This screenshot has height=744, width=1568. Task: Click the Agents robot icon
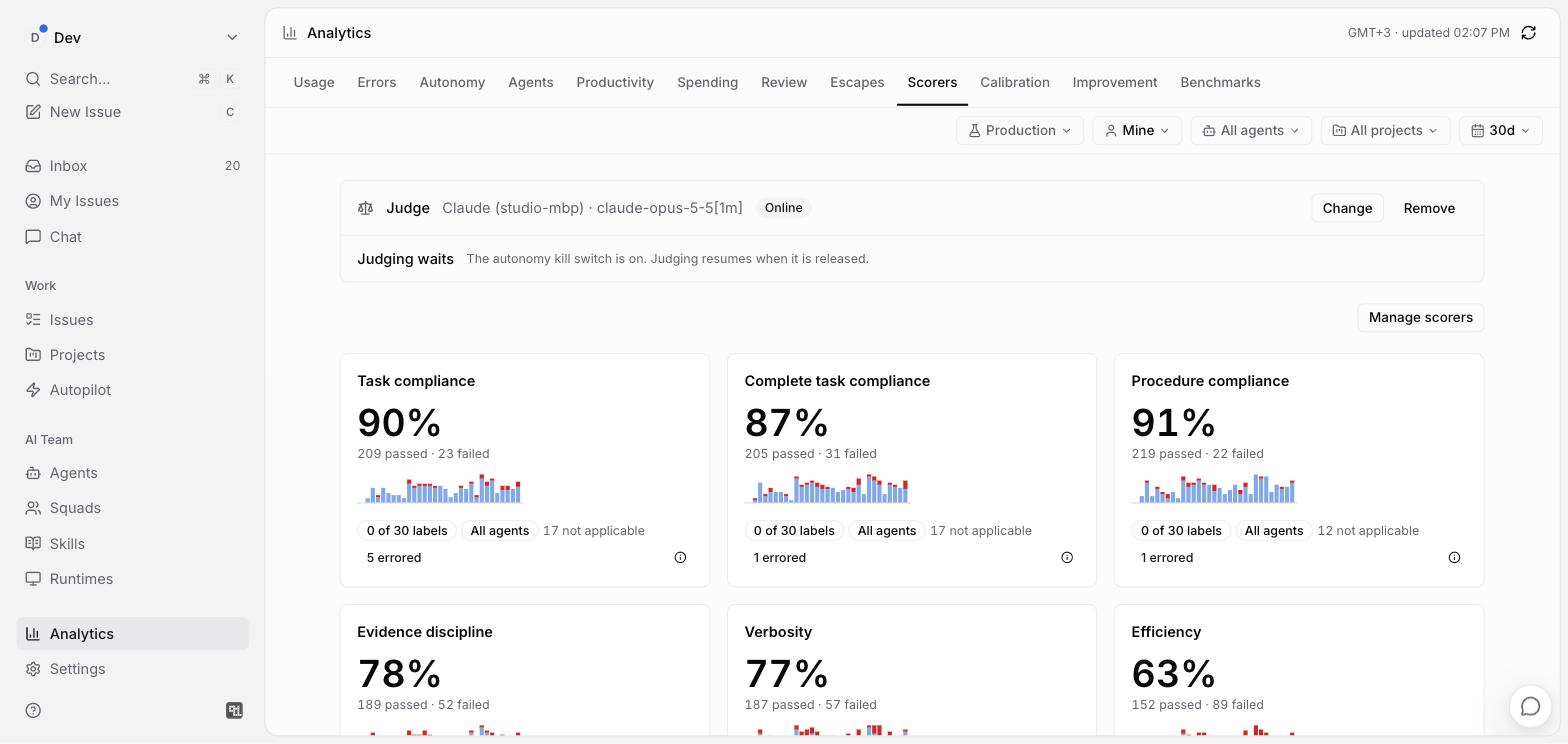tap(33, 473)
